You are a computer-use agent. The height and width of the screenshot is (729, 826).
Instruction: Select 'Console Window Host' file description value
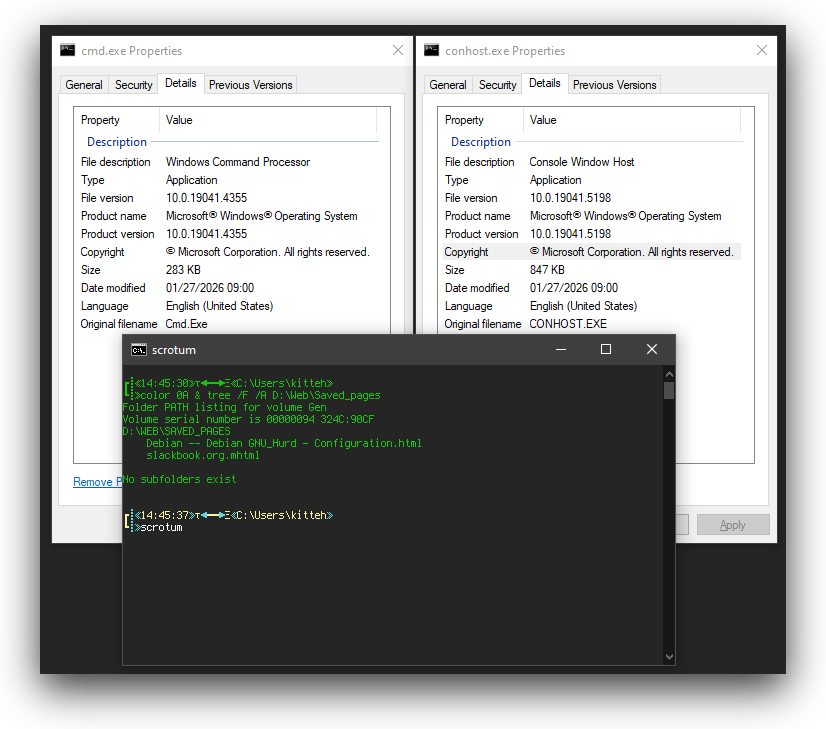point(582,162)
